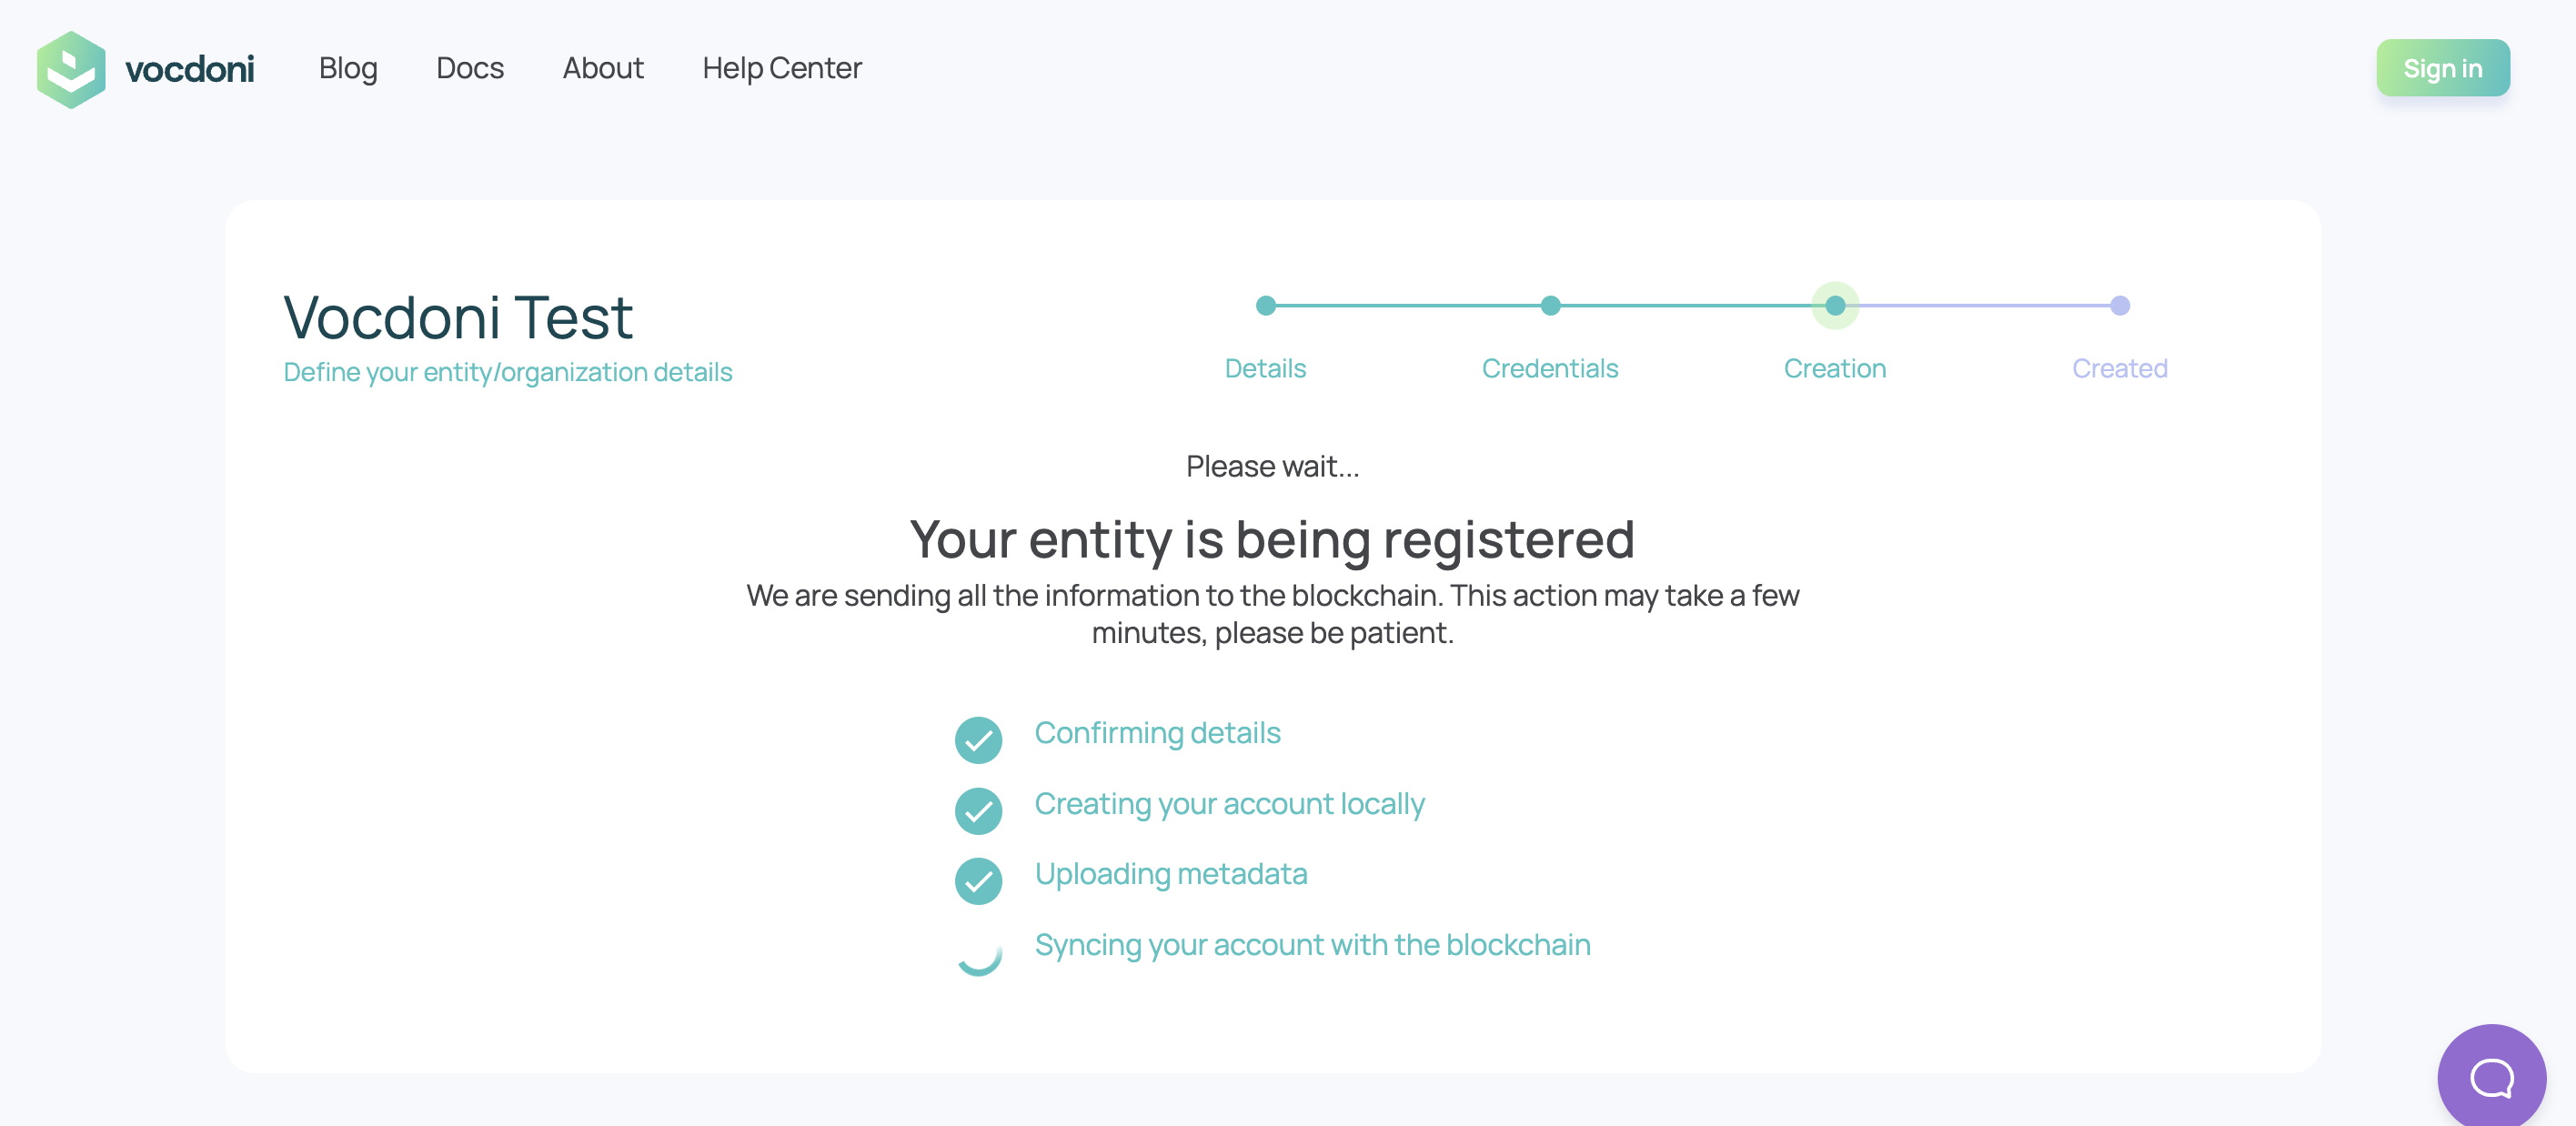Screen dimensions: 2576x1126
Task: Click the Created step dot
Action: 2119,306
